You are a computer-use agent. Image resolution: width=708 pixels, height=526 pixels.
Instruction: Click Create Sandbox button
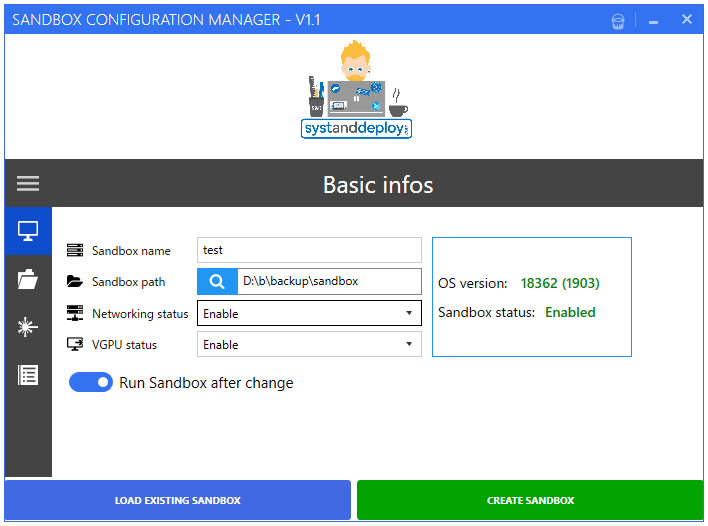[x=530, y=500]
